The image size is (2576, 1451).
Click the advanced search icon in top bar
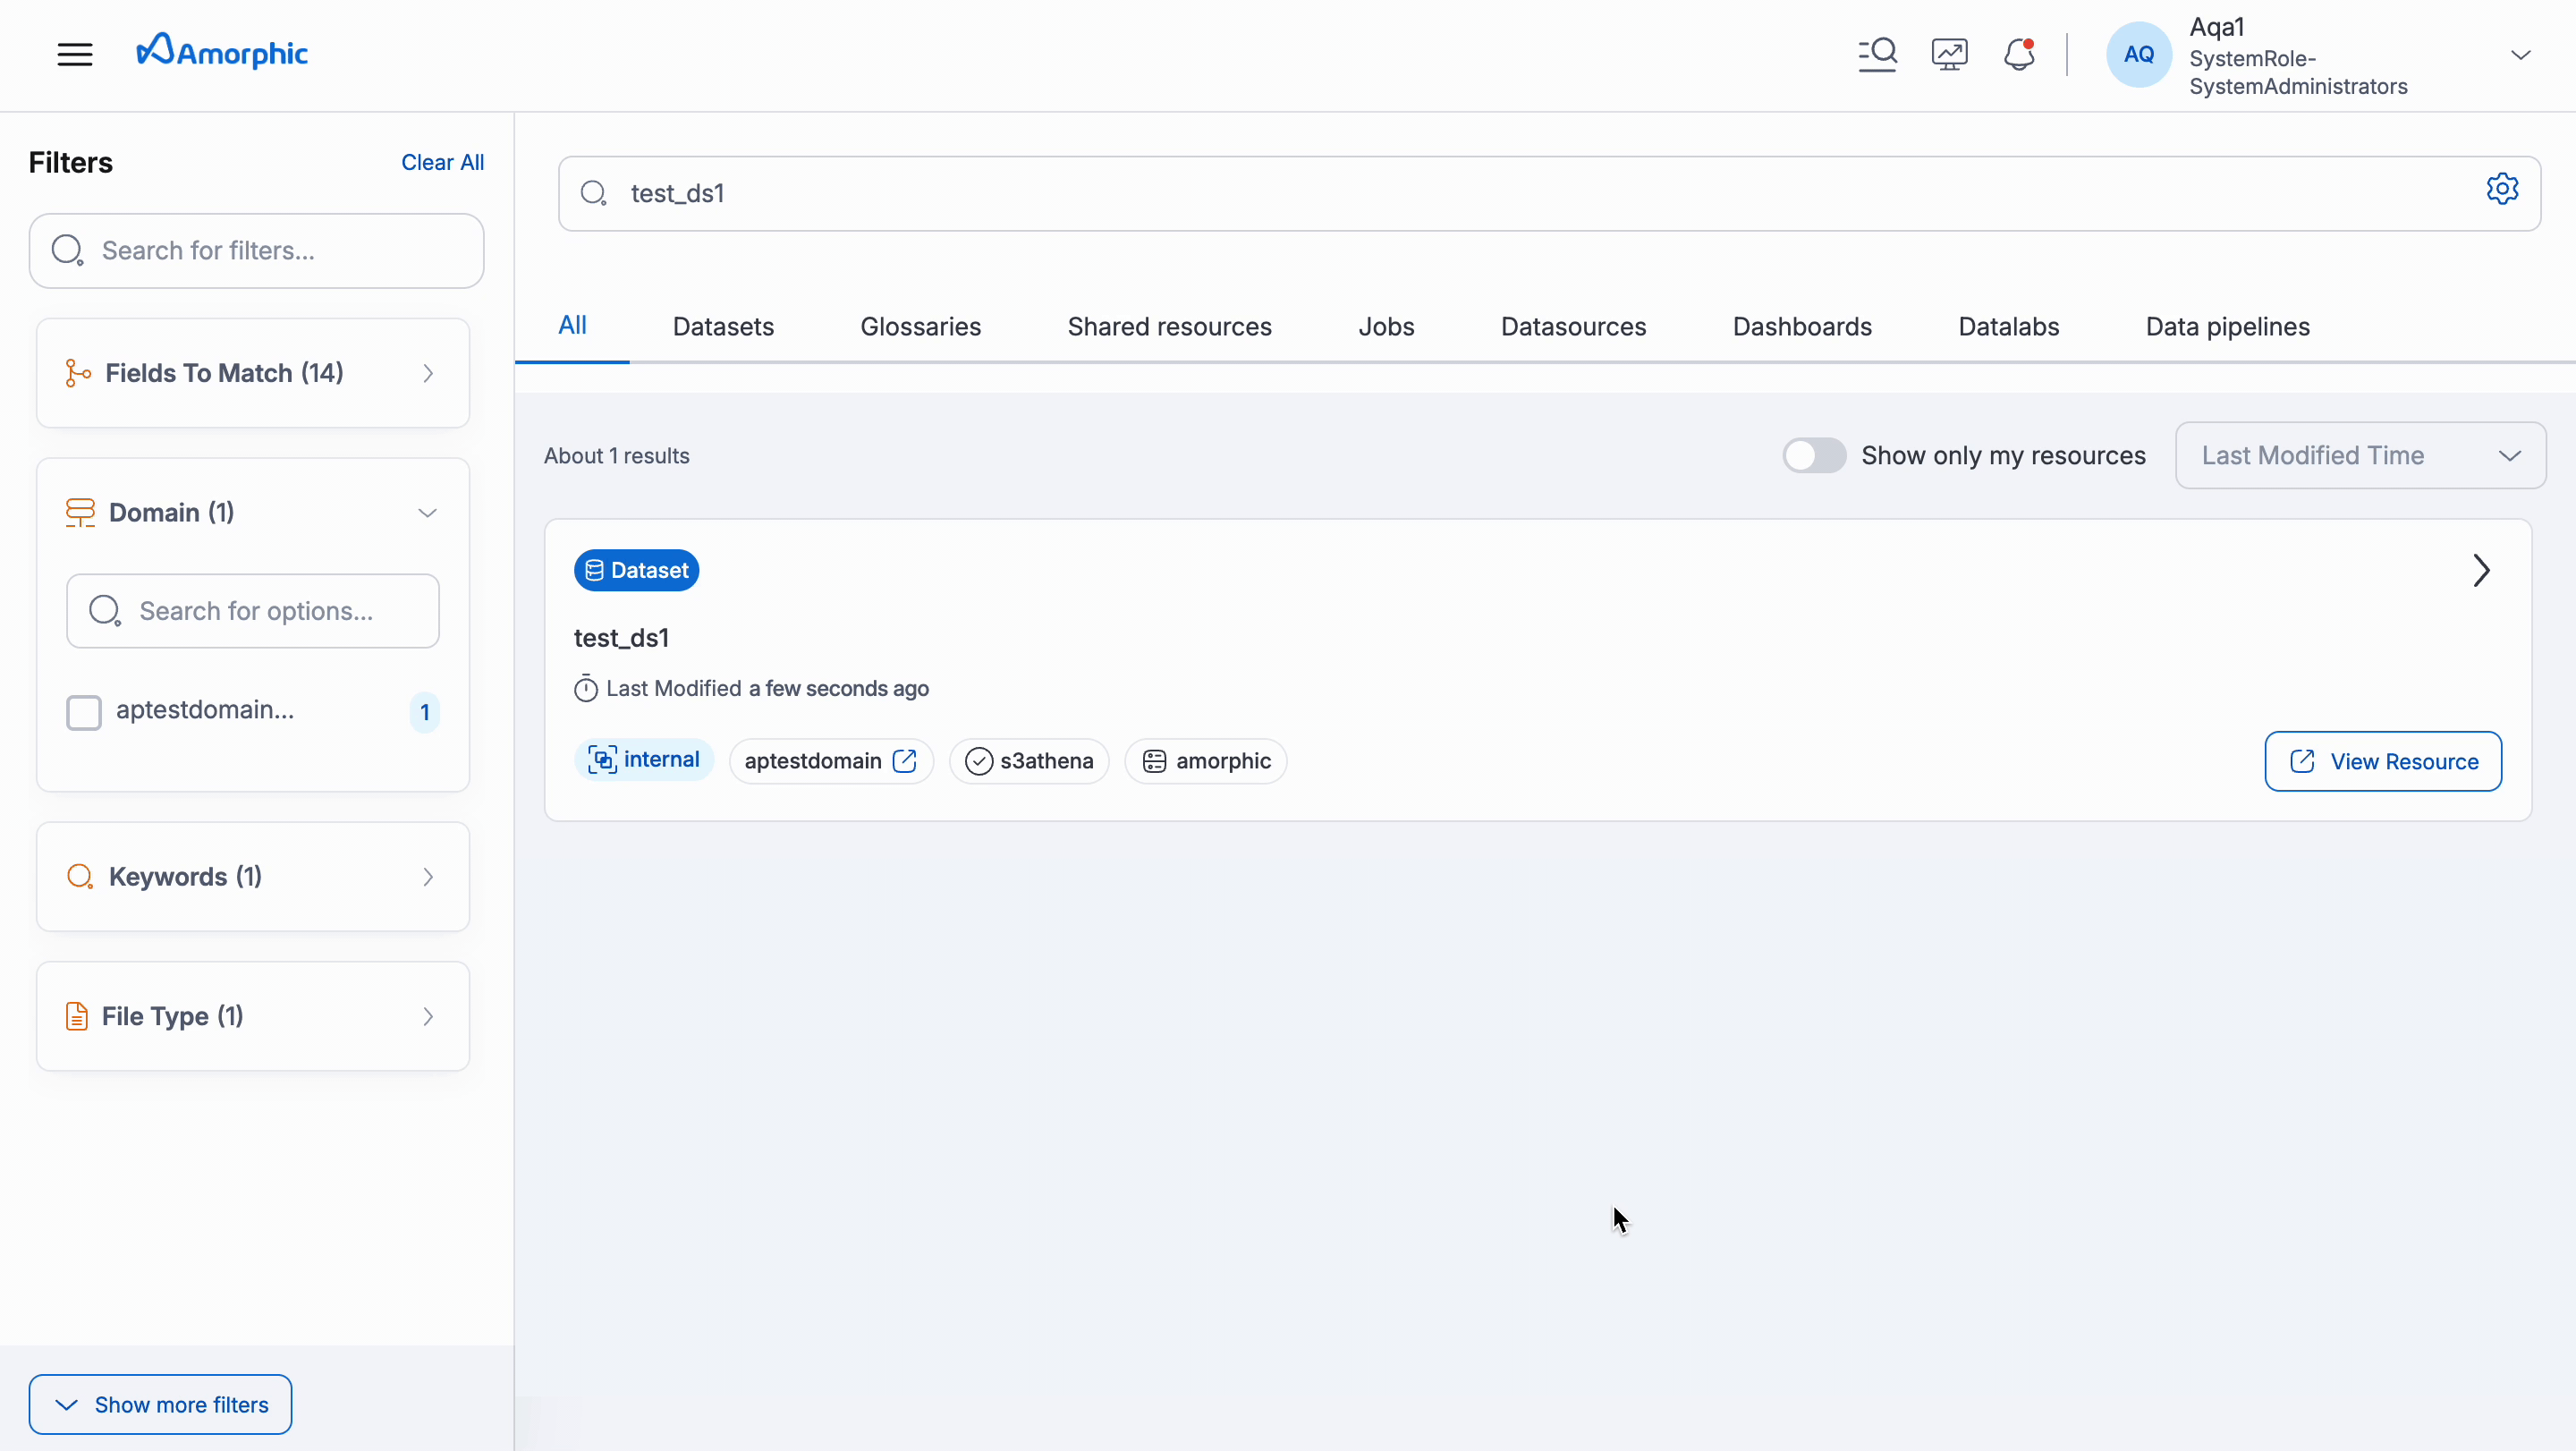1877,54
